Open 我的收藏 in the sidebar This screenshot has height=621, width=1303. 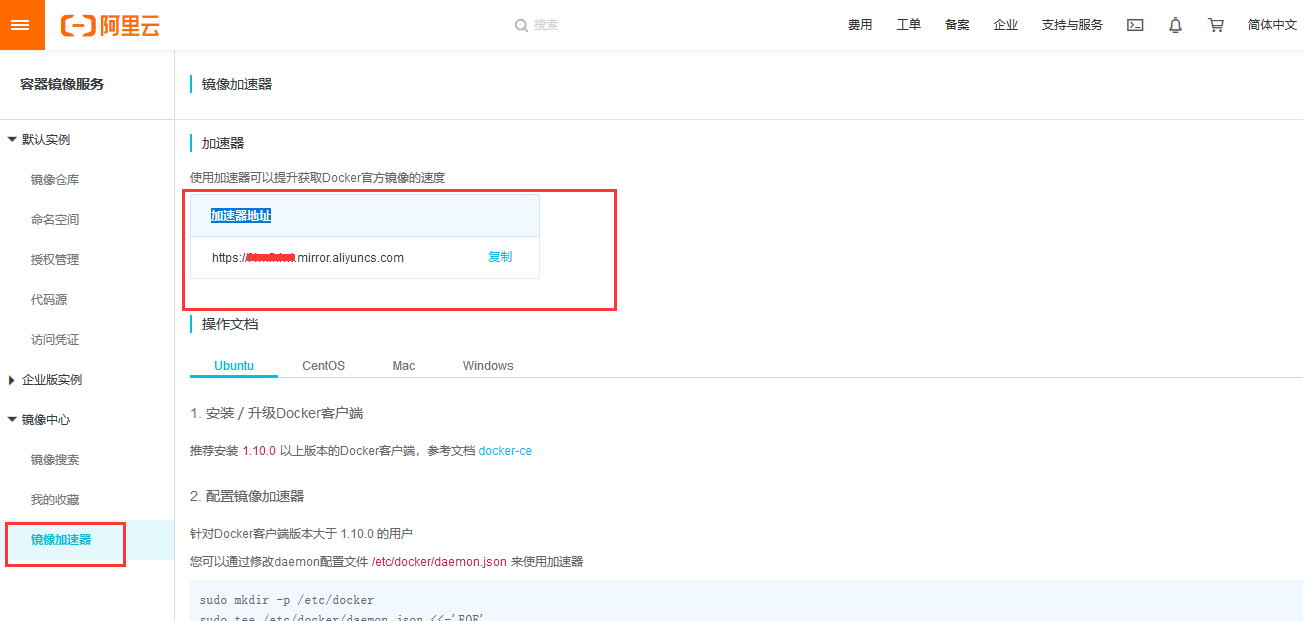pyautogui.click(x=55, y=500)
